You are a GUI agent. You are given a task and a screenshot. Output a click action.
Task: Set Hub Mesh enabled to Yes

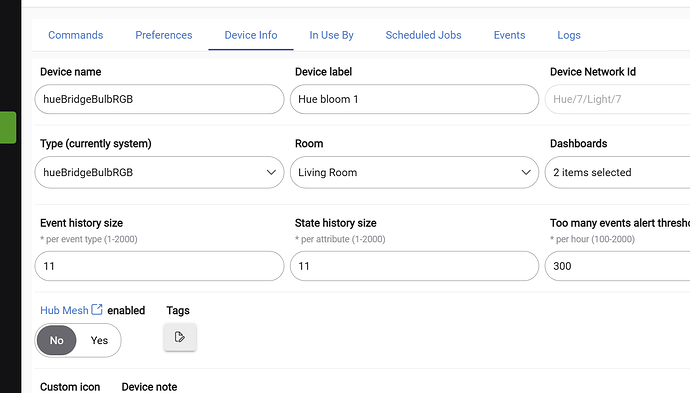coord(99,340)
